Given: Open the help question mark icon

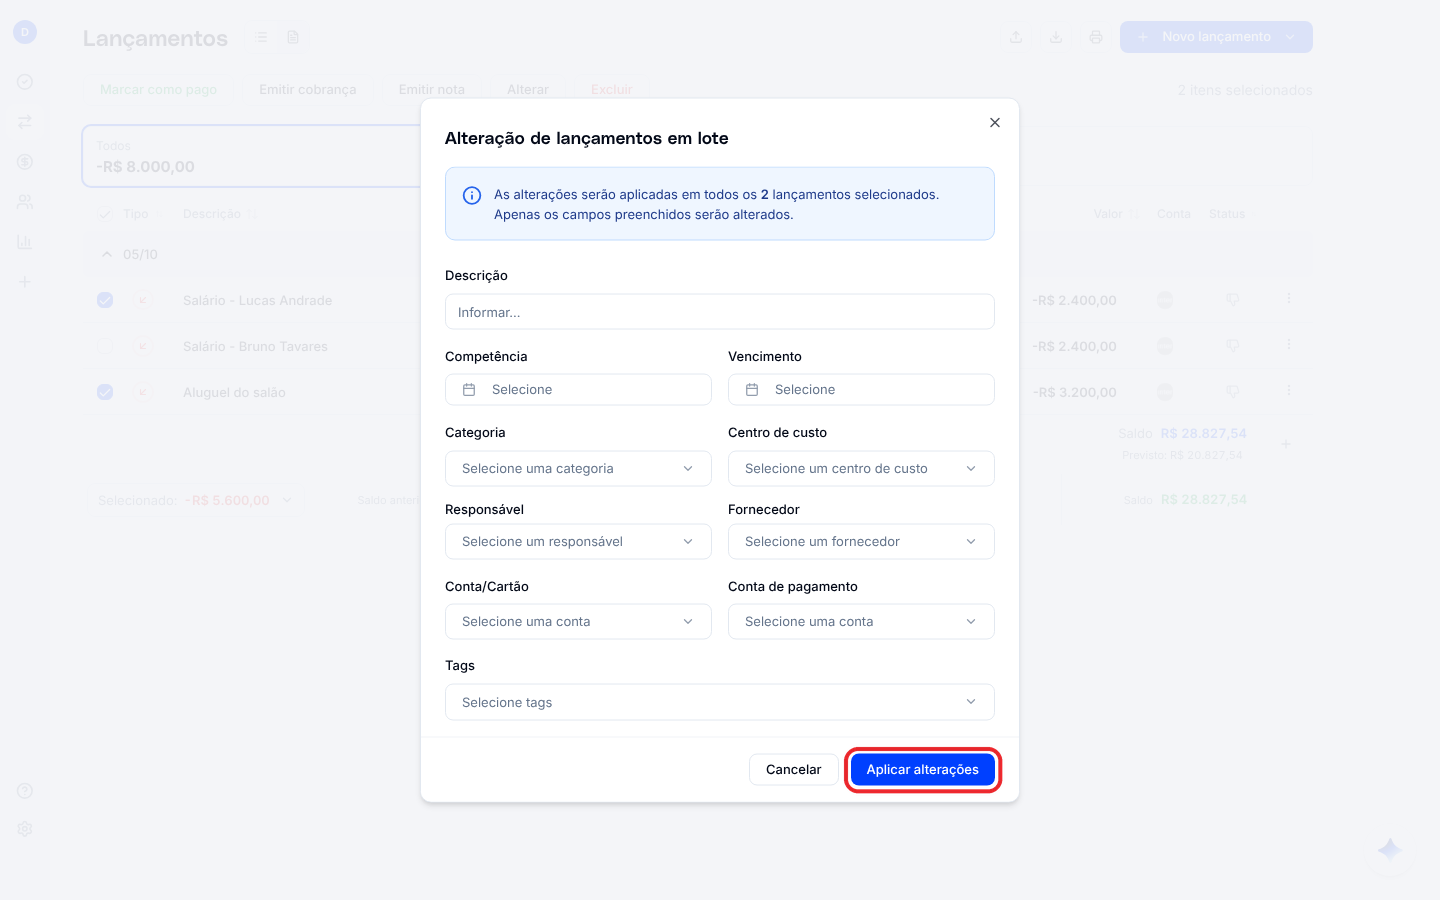Looking at the screenshot, I should (25, 791).
